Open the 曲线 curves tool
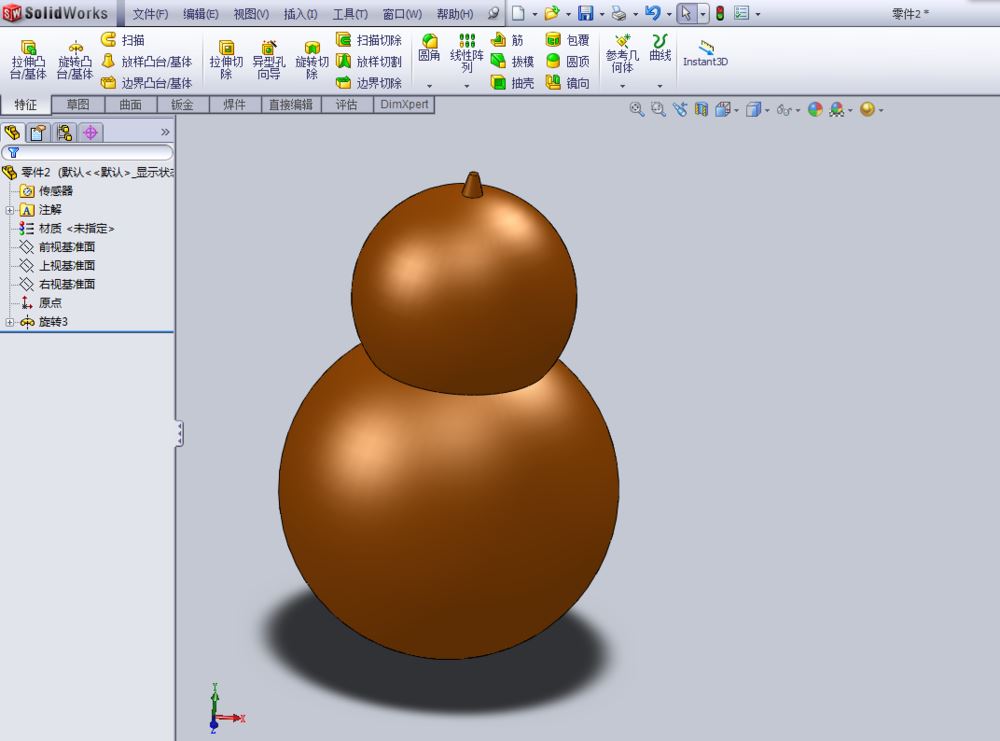1000x741 pixels. click(x=660, y=48)
